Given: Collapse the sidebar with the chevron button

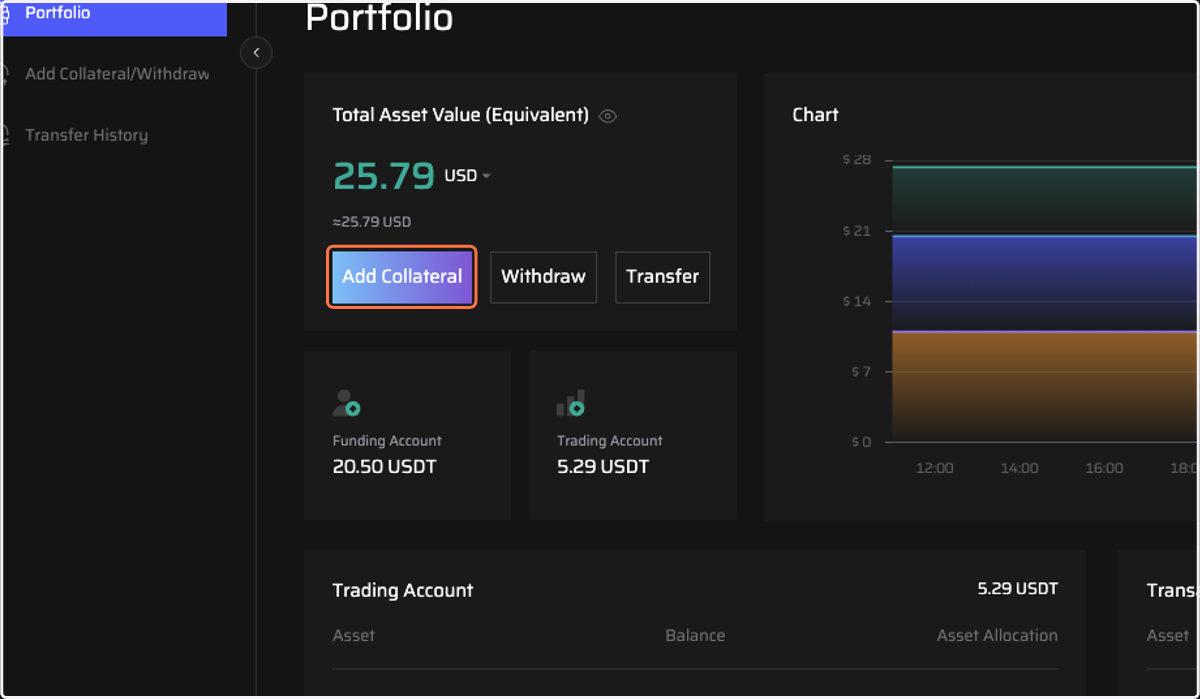Looking at the screenshot, I should pos(256,52).
